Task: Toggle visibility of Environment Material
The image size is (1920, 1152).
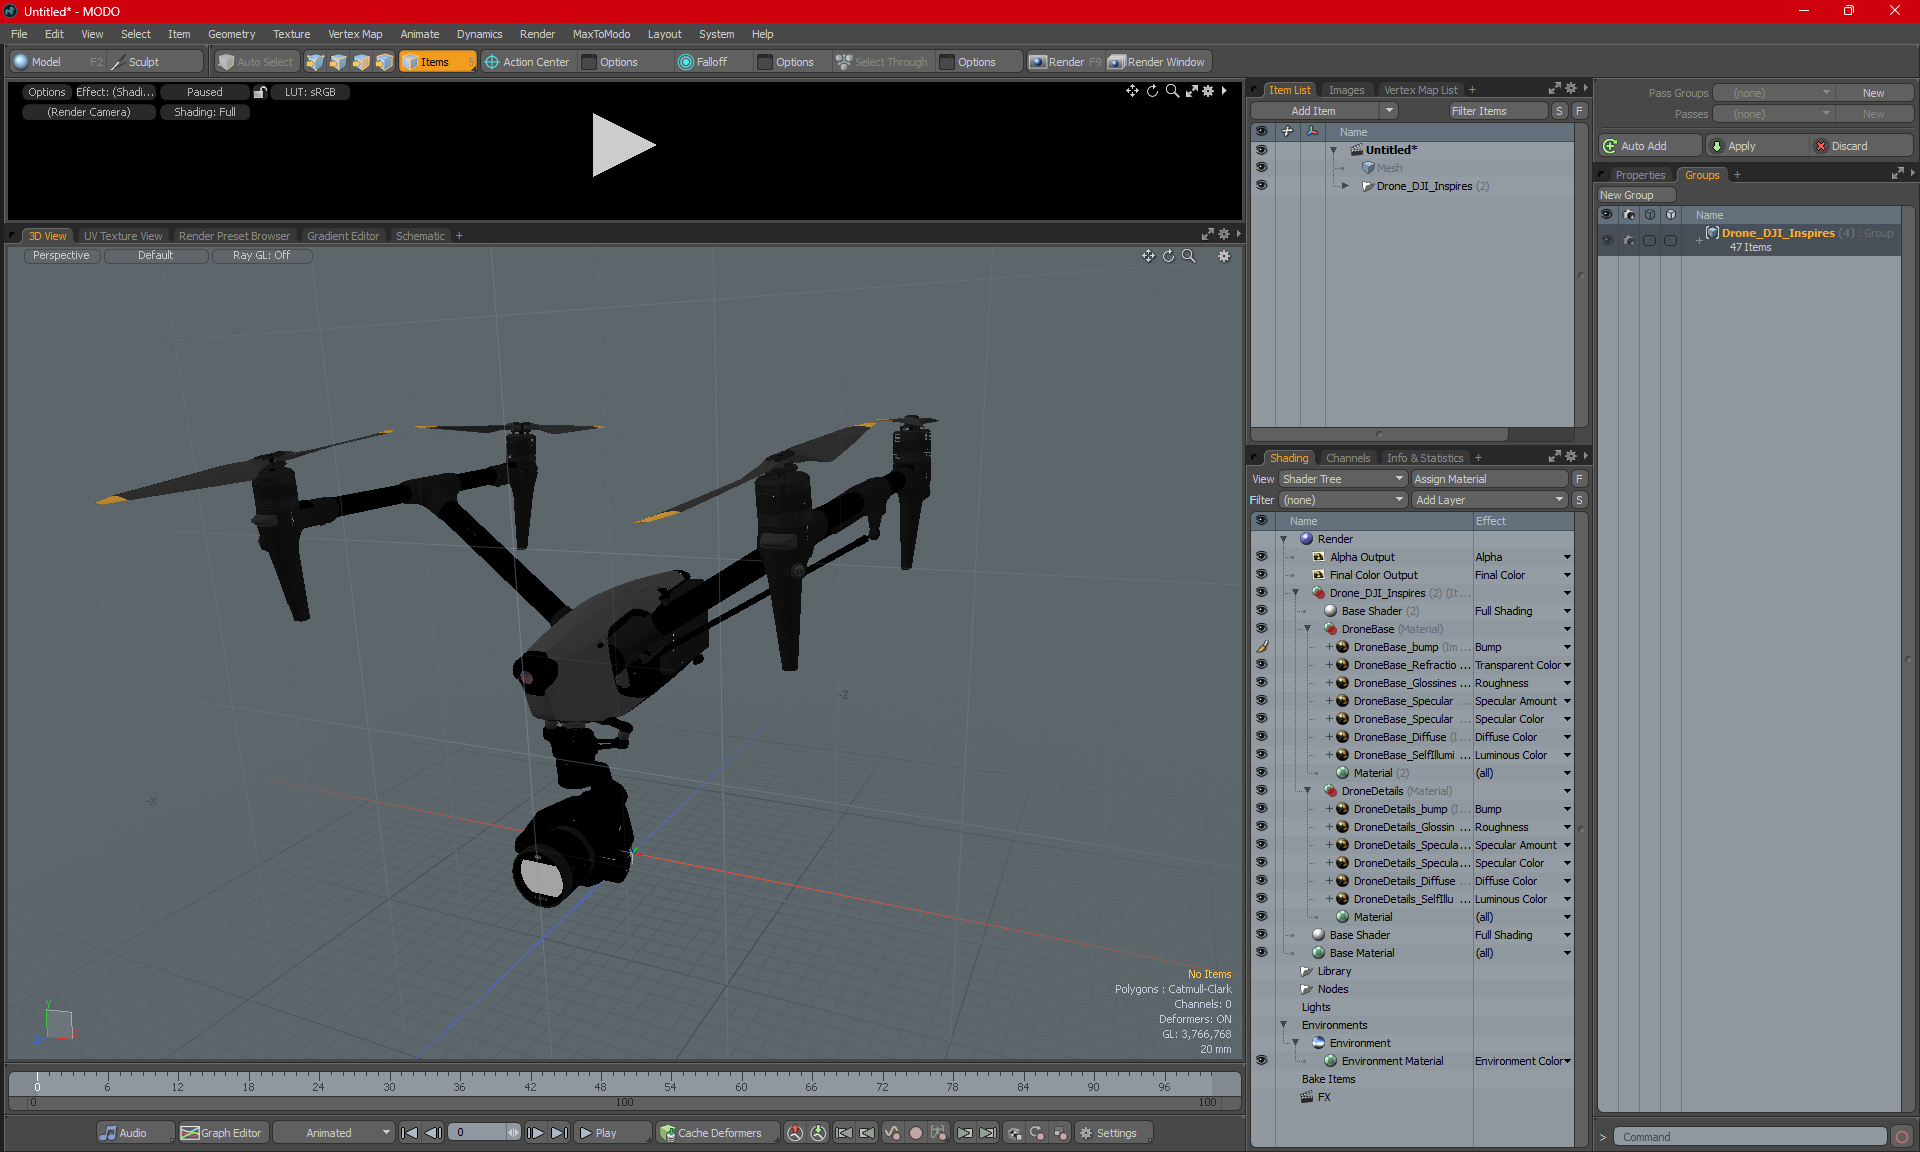Action: coord(1261,1061)
